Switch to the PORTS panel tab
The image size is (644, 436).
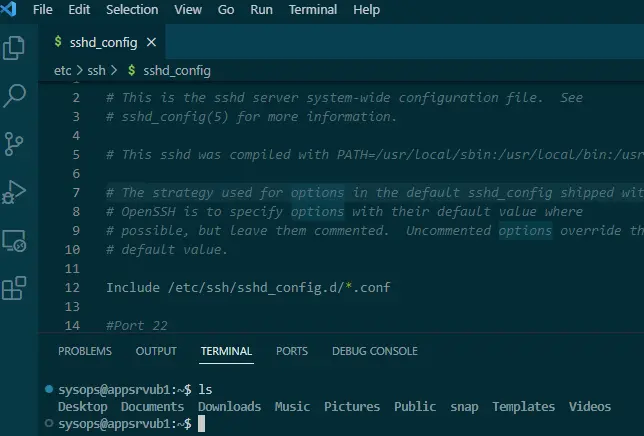click(x=292, y=351)
